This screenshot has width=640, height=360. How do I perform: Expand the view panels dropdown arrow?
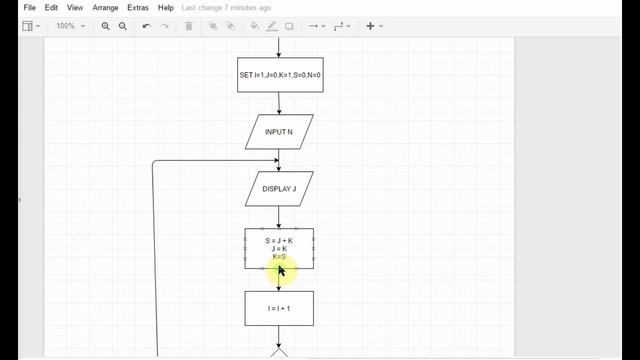pyautogui.click(x=38, y=26)
